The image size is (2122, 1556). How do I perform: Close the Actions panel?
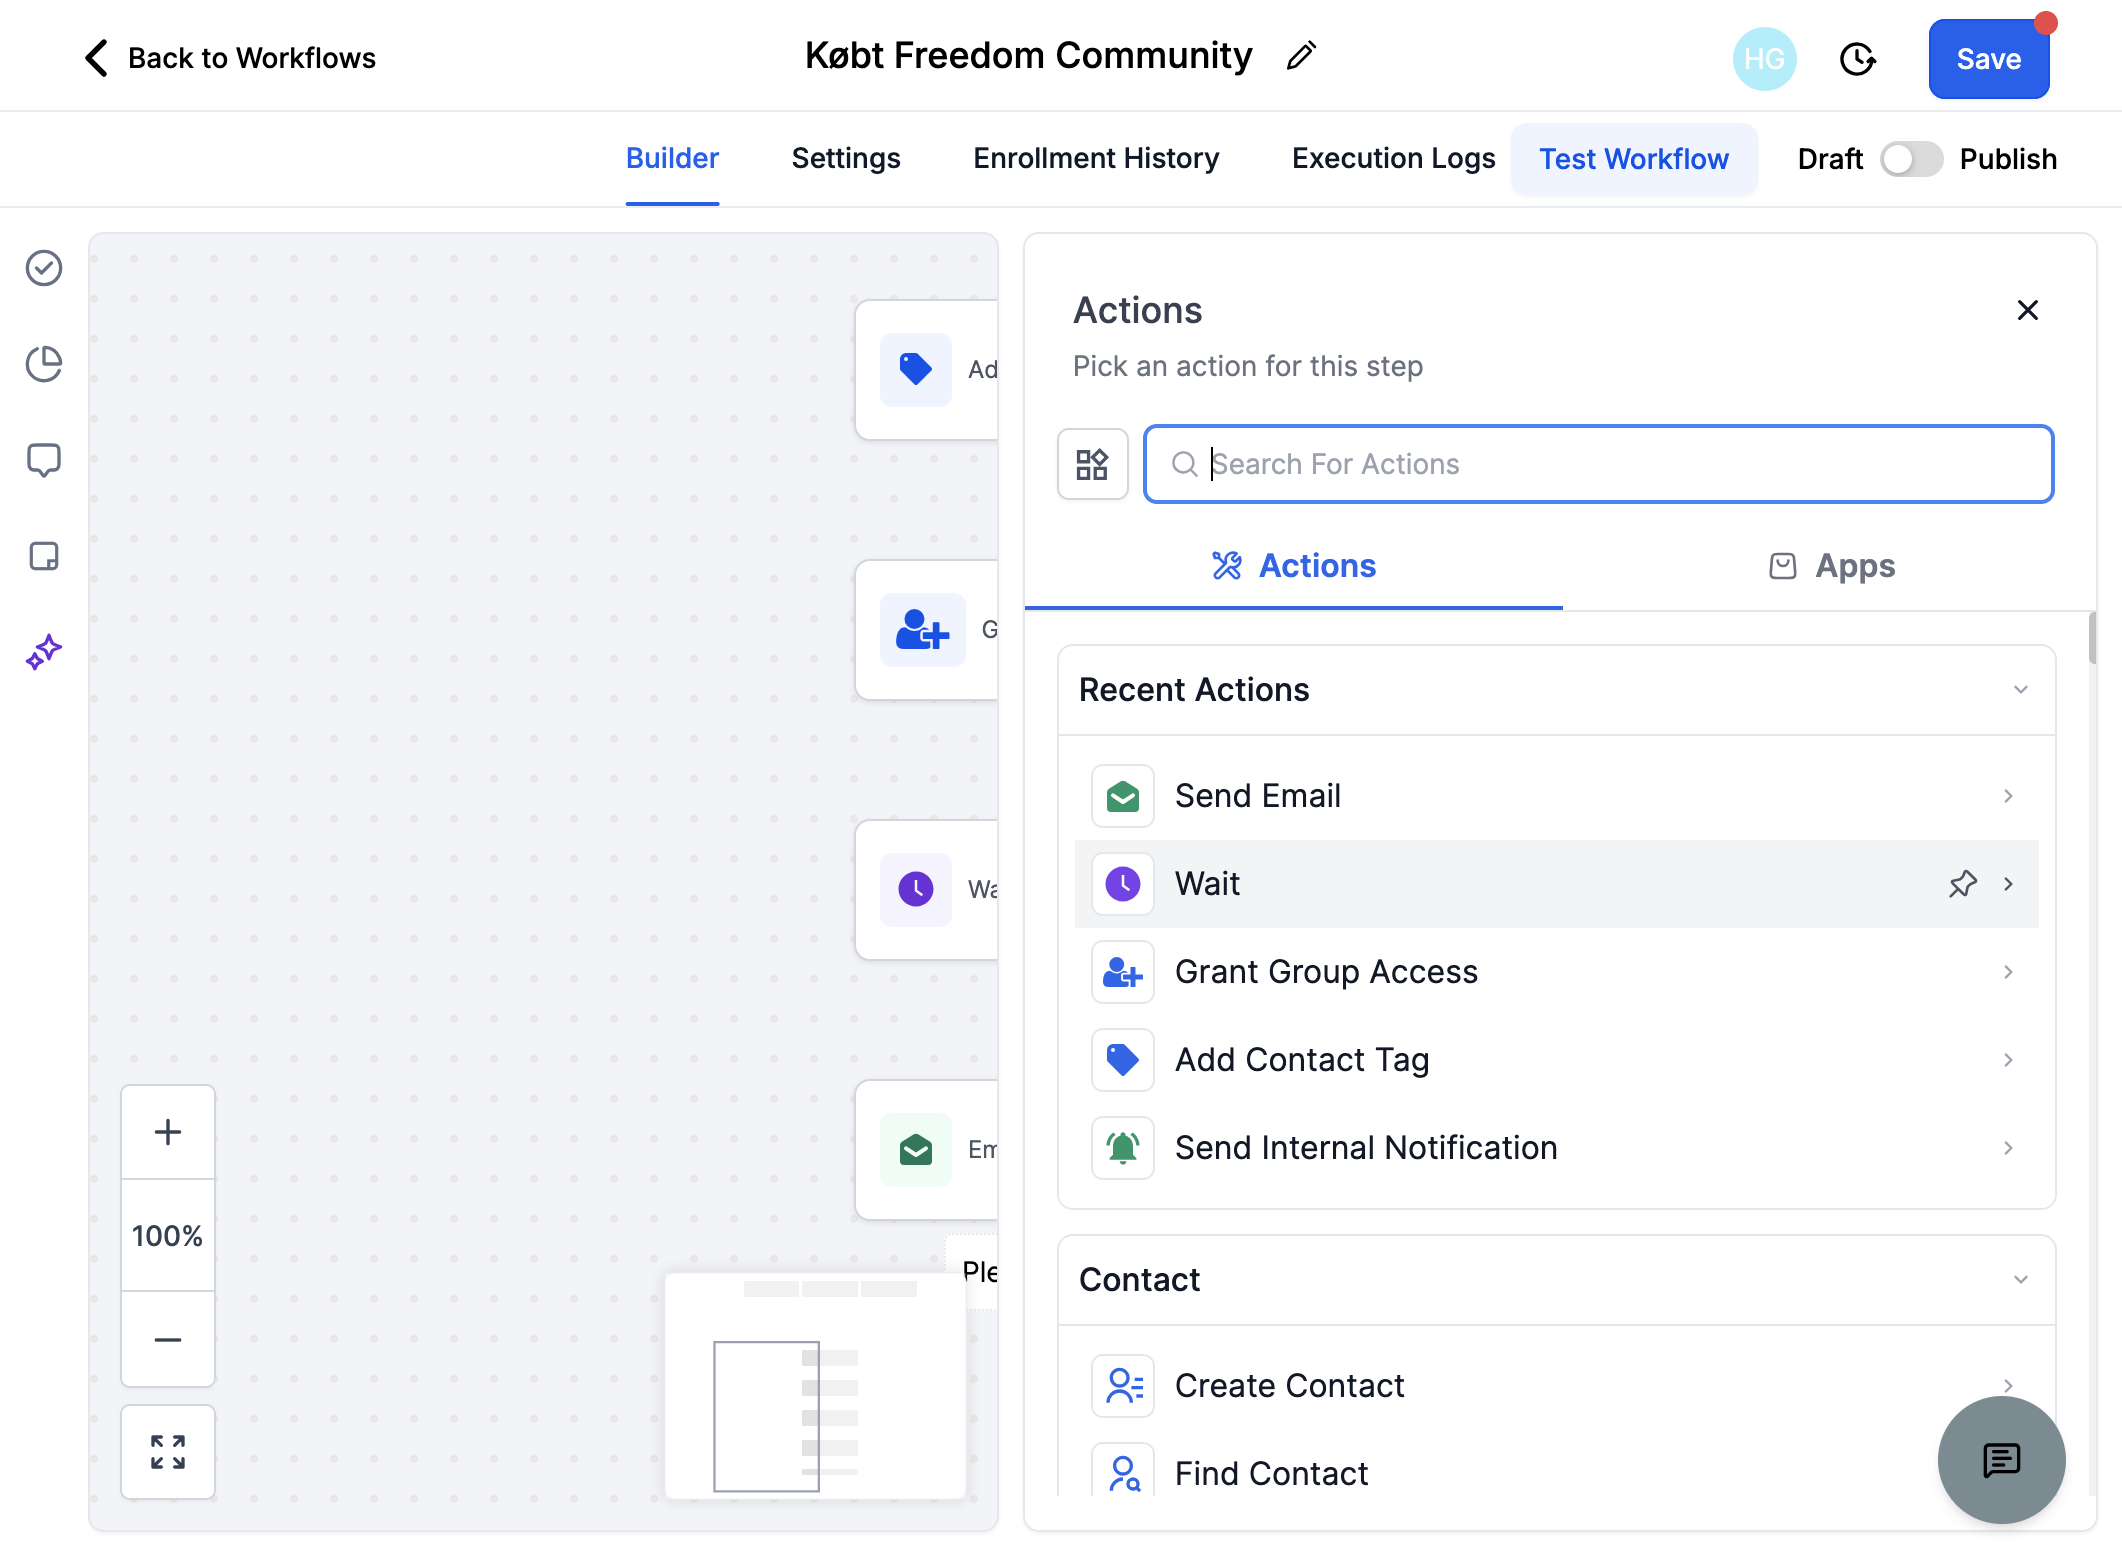(x=2027, y=310)
